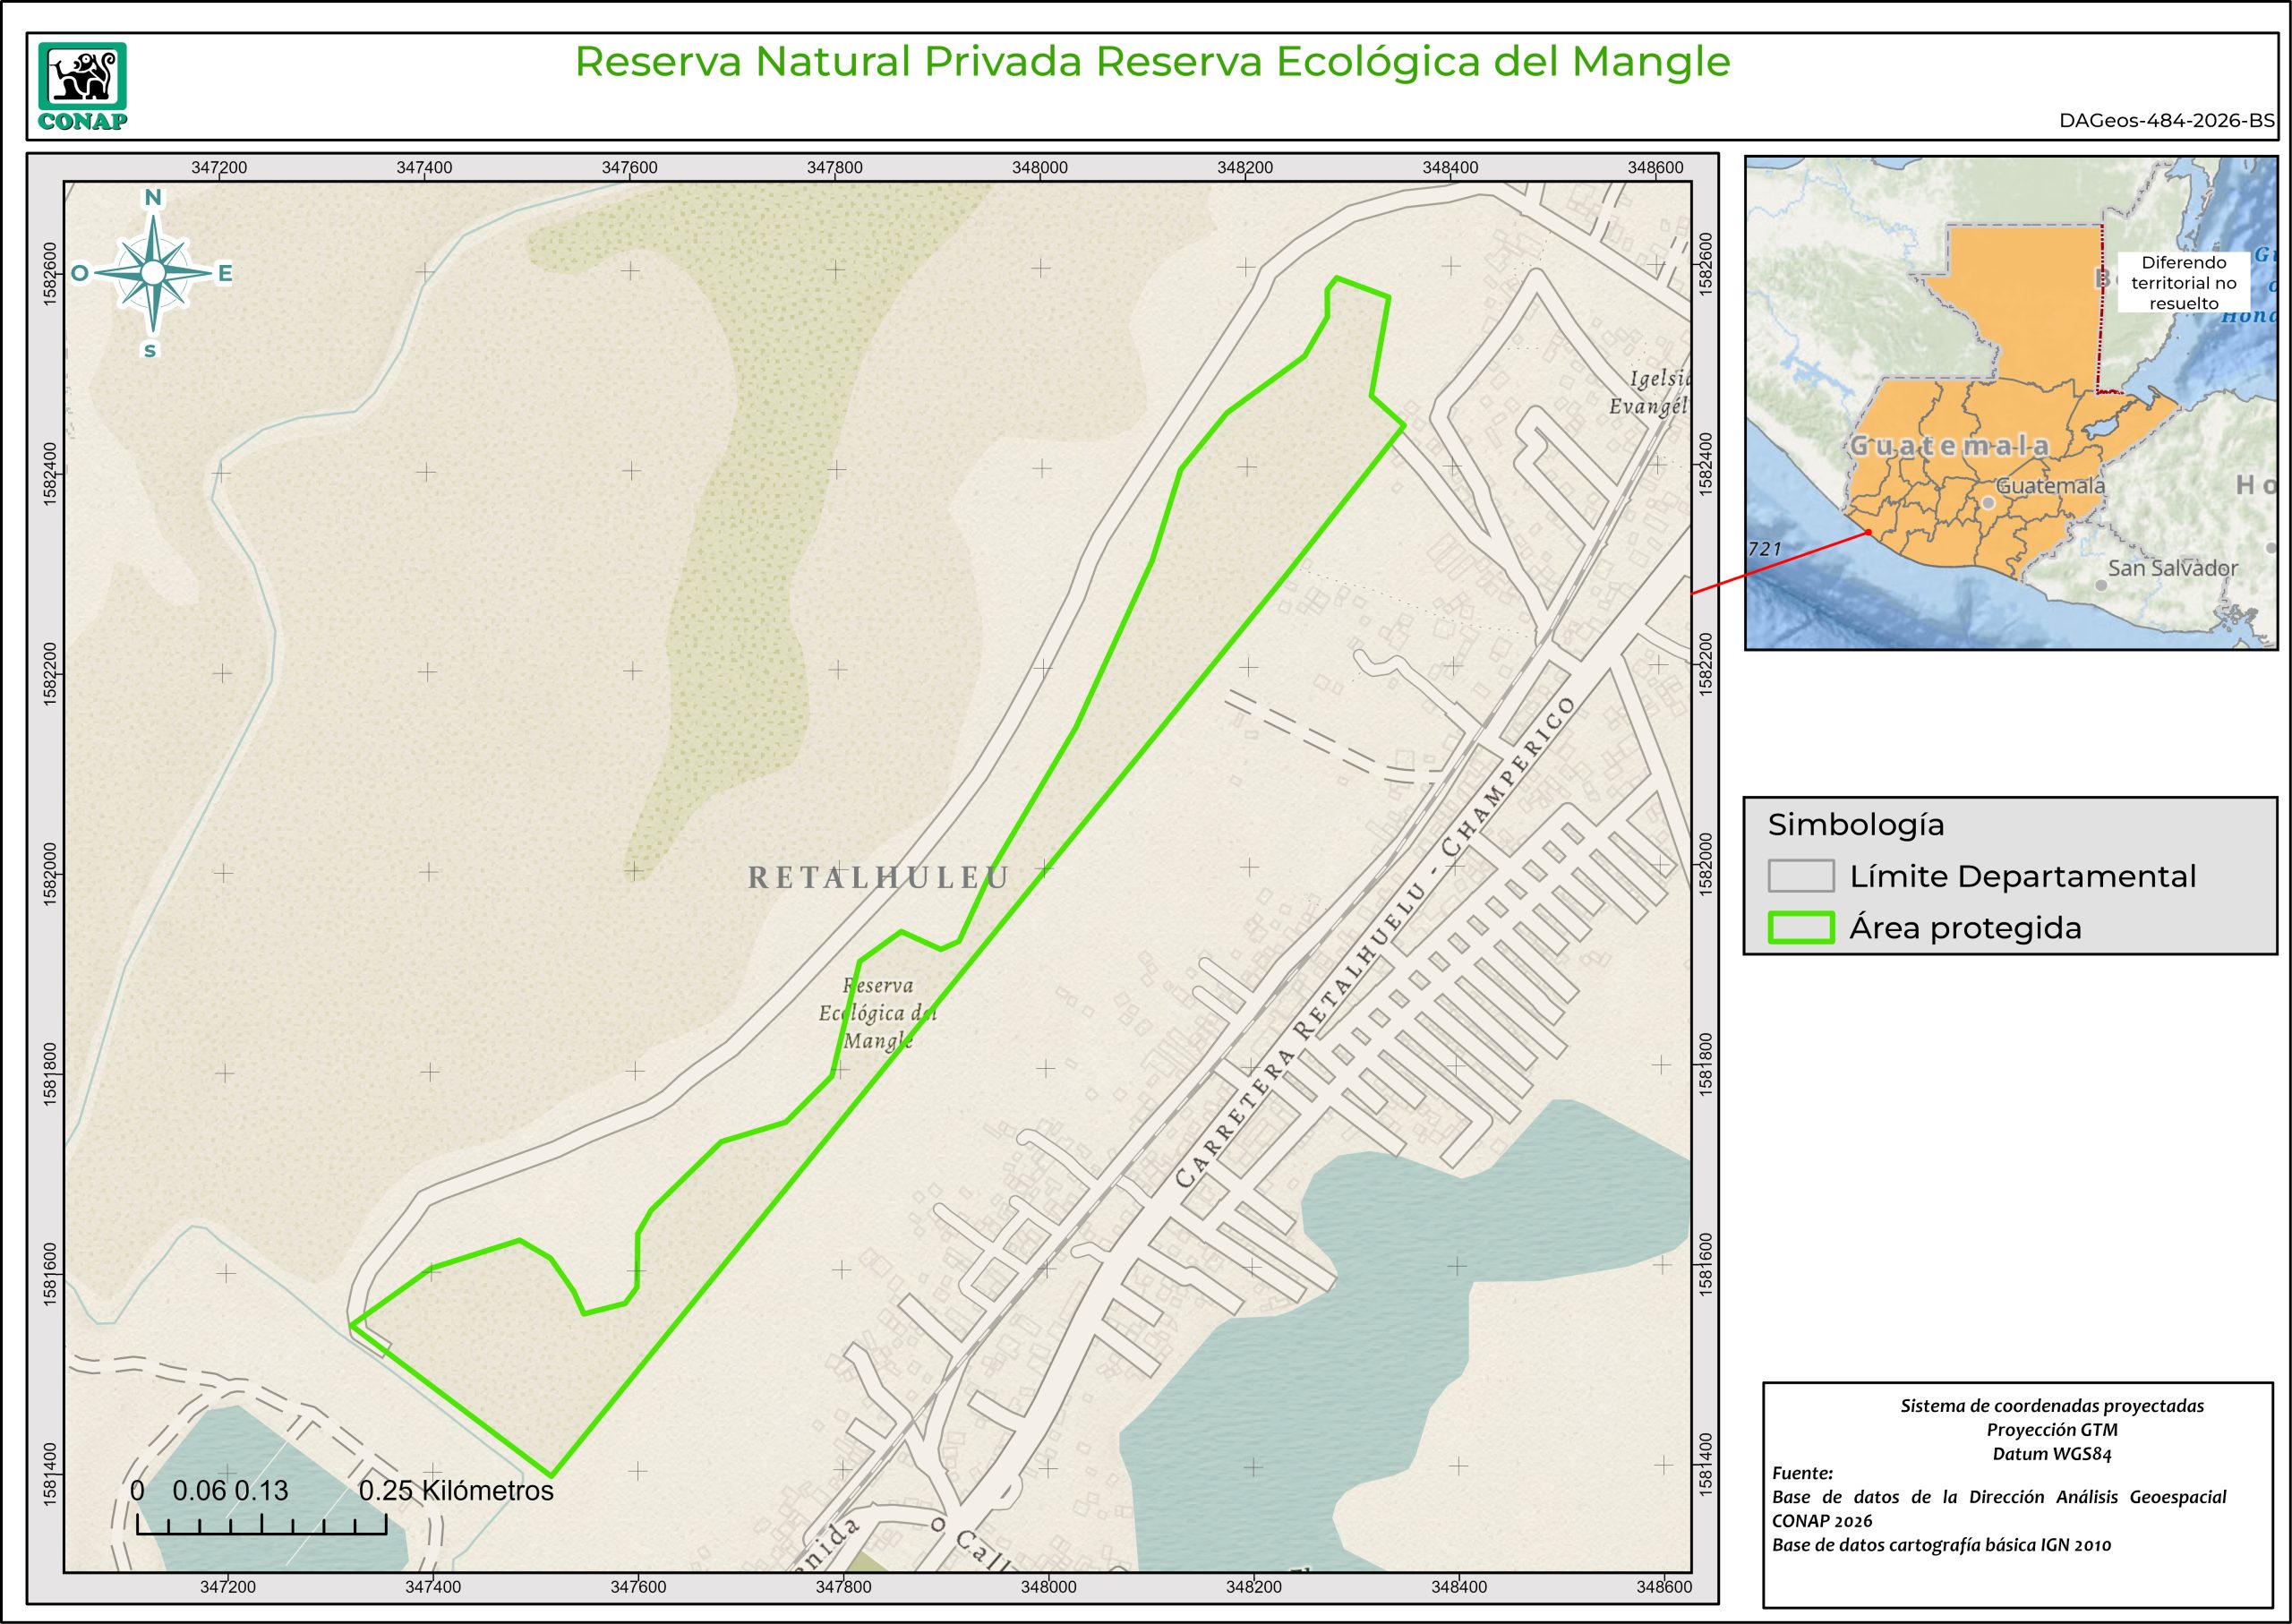This screenshot has width=2292, height=1624.
Task: Click the San Salvador label on inset
Action: pyautogui.click(x=2172, y=568)
